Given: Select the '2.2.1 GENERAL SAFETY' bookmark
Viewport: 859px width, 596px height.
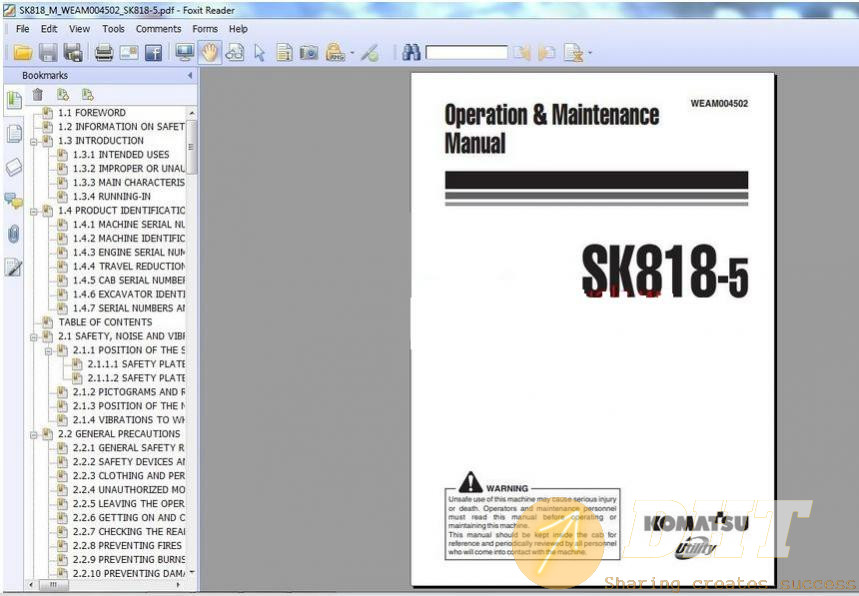Looking at the screenshot, I should (129, 448).
